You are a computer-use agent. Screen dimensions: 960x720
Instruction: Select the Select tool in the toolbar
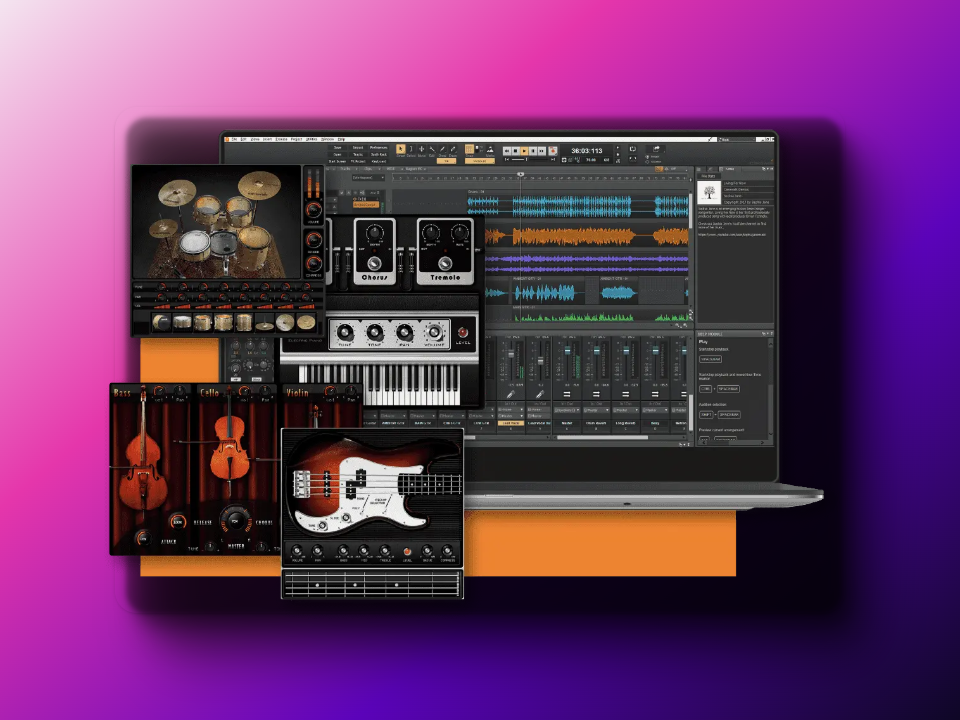(411, 149)
